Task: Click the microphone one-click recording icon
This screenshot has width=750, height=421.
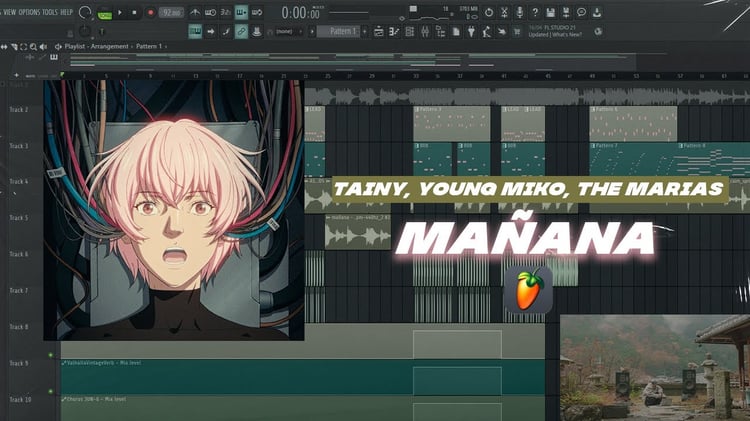Action: (x=519, y=12)
